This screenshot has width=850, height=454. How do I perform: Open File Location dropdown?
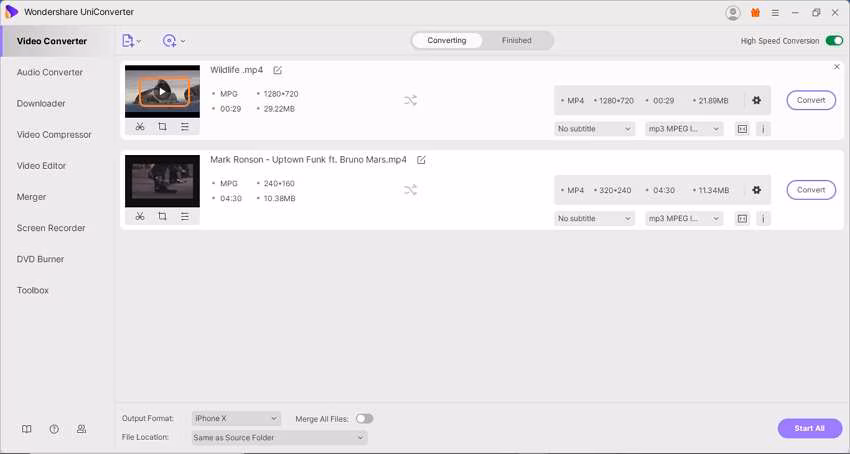[279, 438]
